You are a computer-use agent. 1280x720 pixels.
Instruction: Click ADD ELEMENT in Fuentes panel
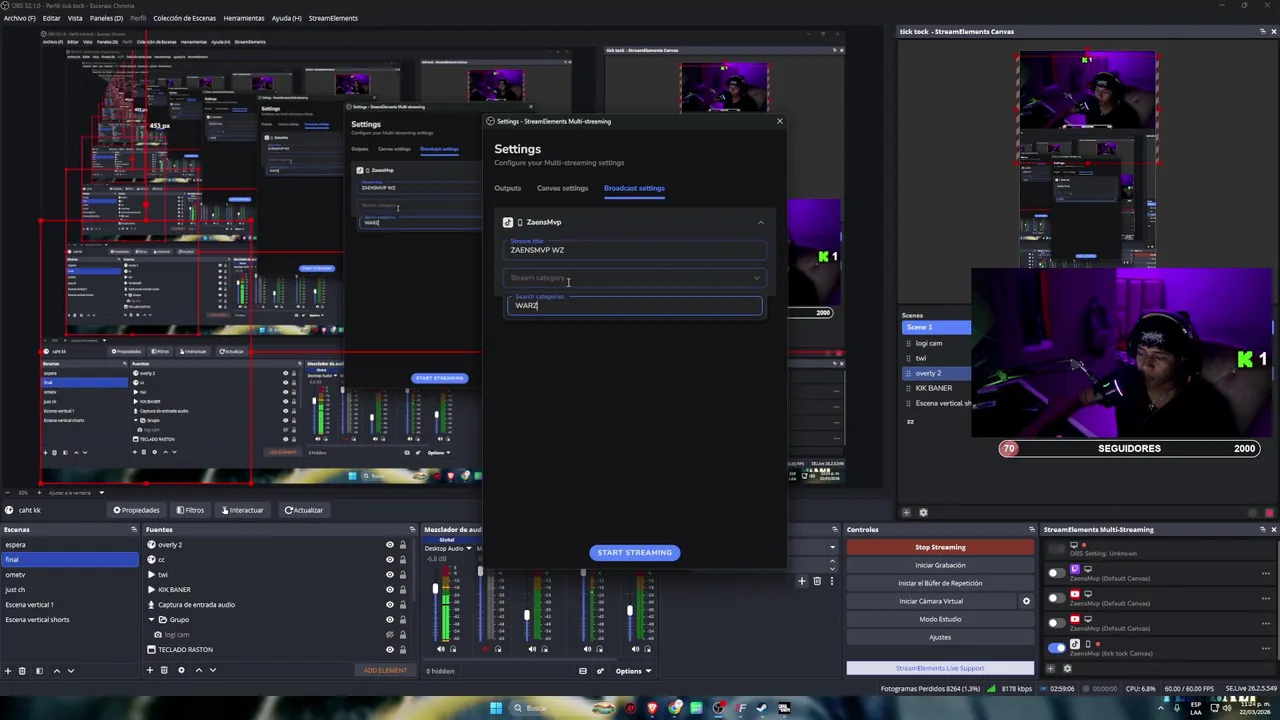point(385,670)
